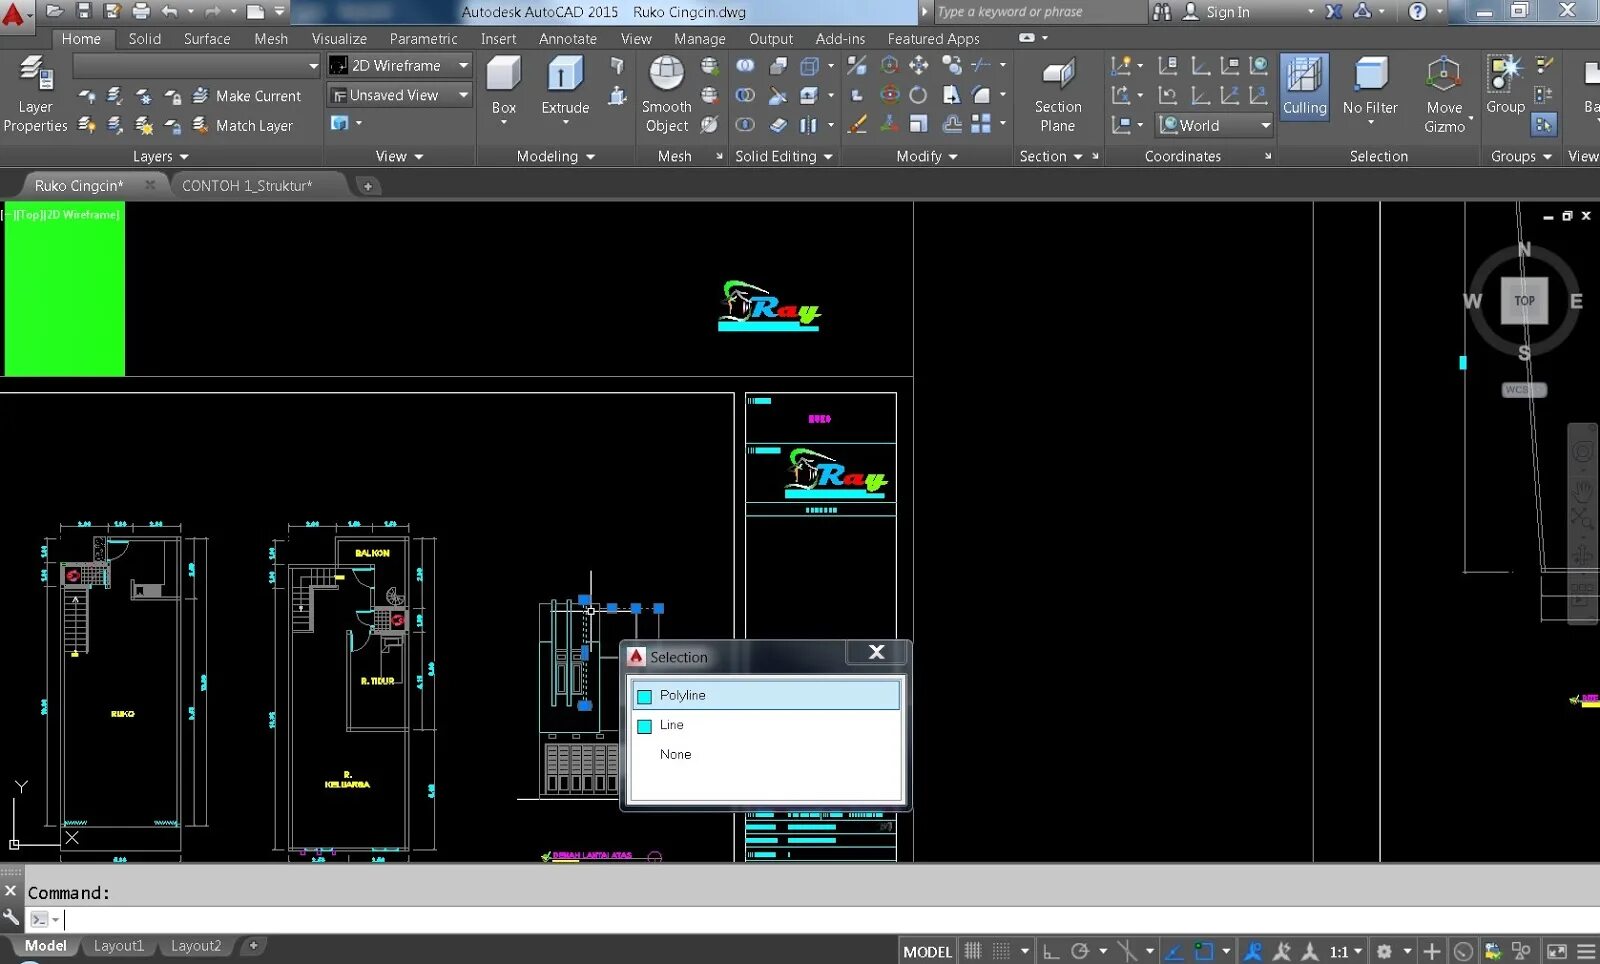Viewport: 1600px width, 964px height.
Task: Expand the Layers panel
Action: tap(160, 157)
